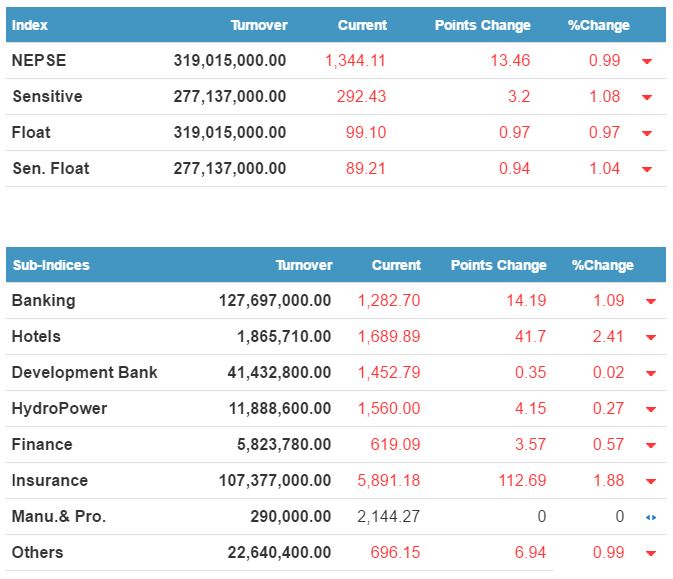The image size is (673, 579).
Task: Click the Insurance sub-index label
Action: [49, 480]
